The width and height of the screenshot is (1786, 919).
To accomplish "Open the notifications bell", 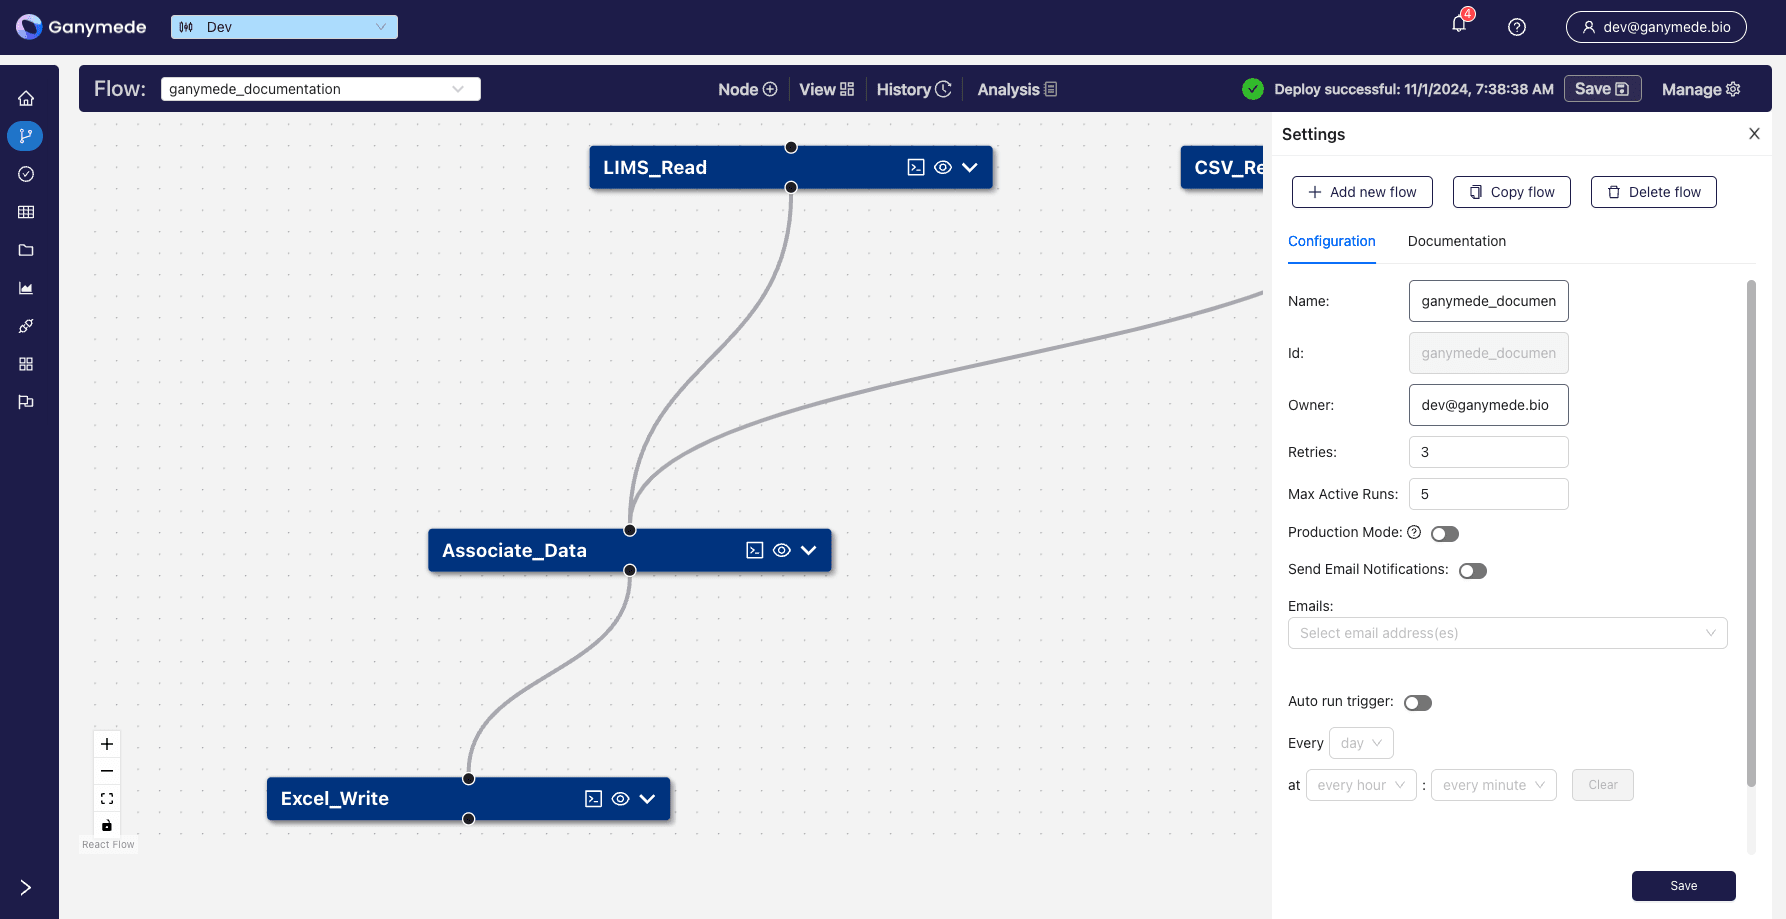I will pyautogui.click(x=1459, y=24).
